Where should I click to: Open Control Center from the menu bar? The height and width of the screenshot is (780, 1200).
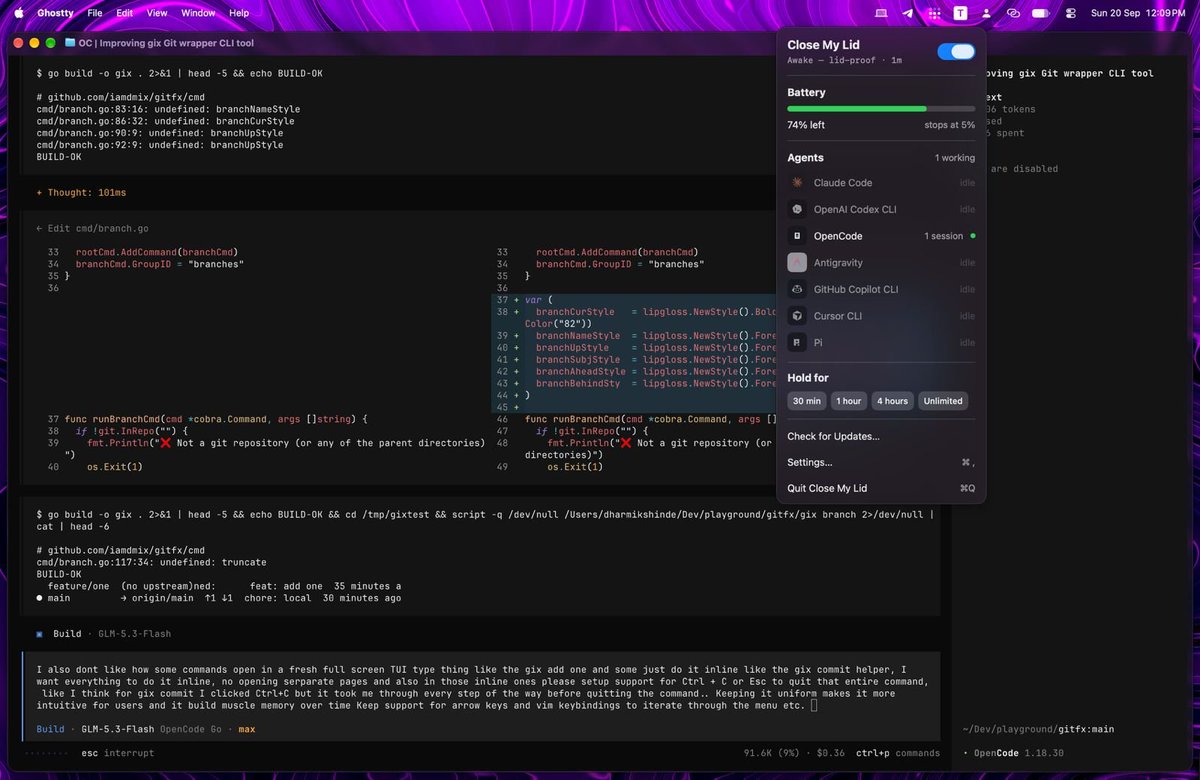click(1071, 13)
